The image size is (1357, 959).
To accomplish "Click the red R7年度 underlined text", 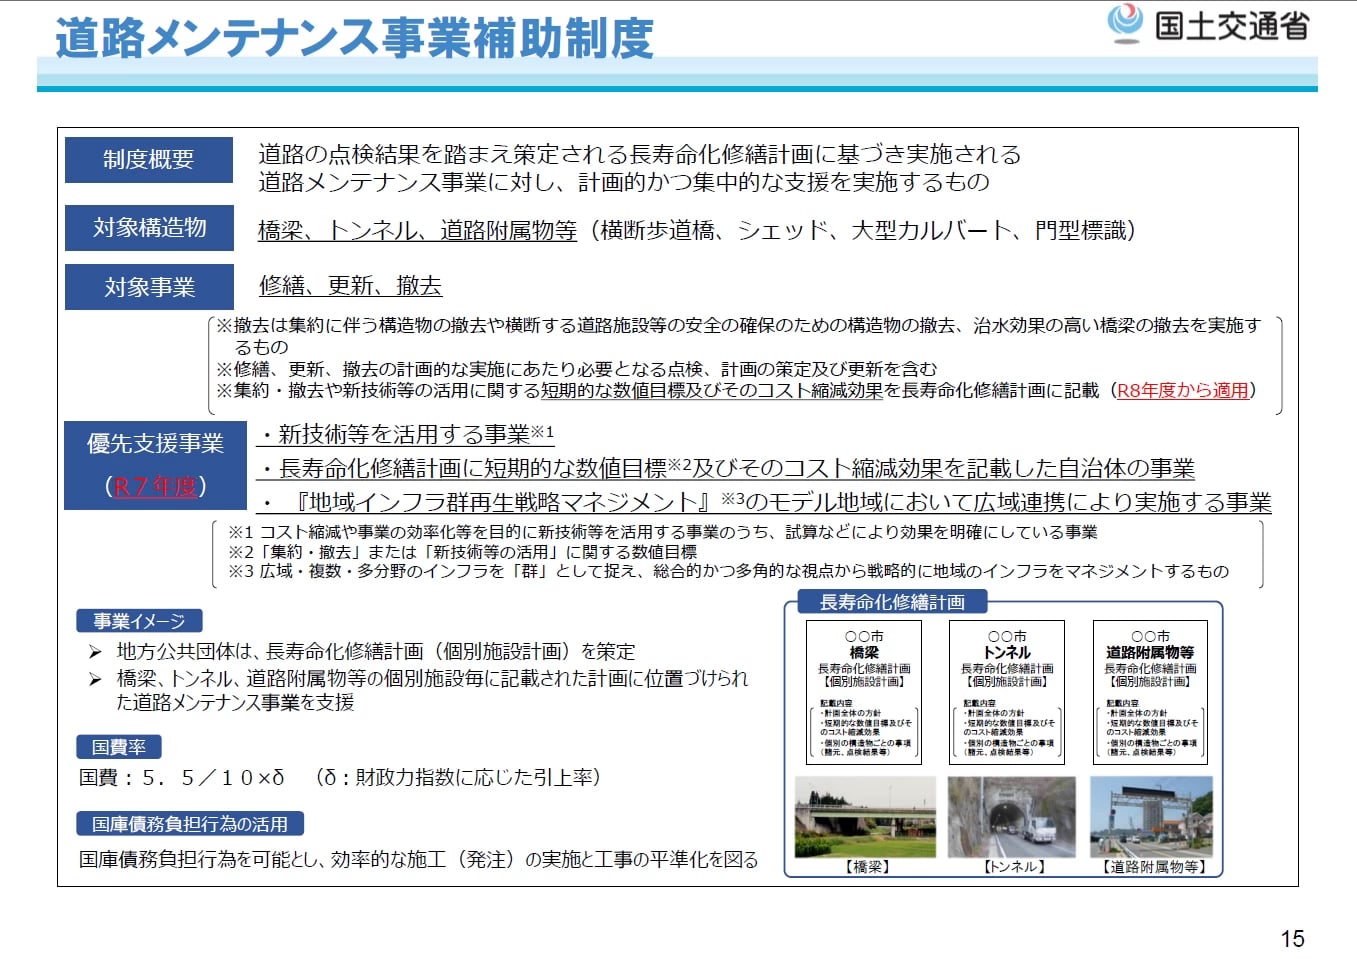I will click(x=155, y=487).
